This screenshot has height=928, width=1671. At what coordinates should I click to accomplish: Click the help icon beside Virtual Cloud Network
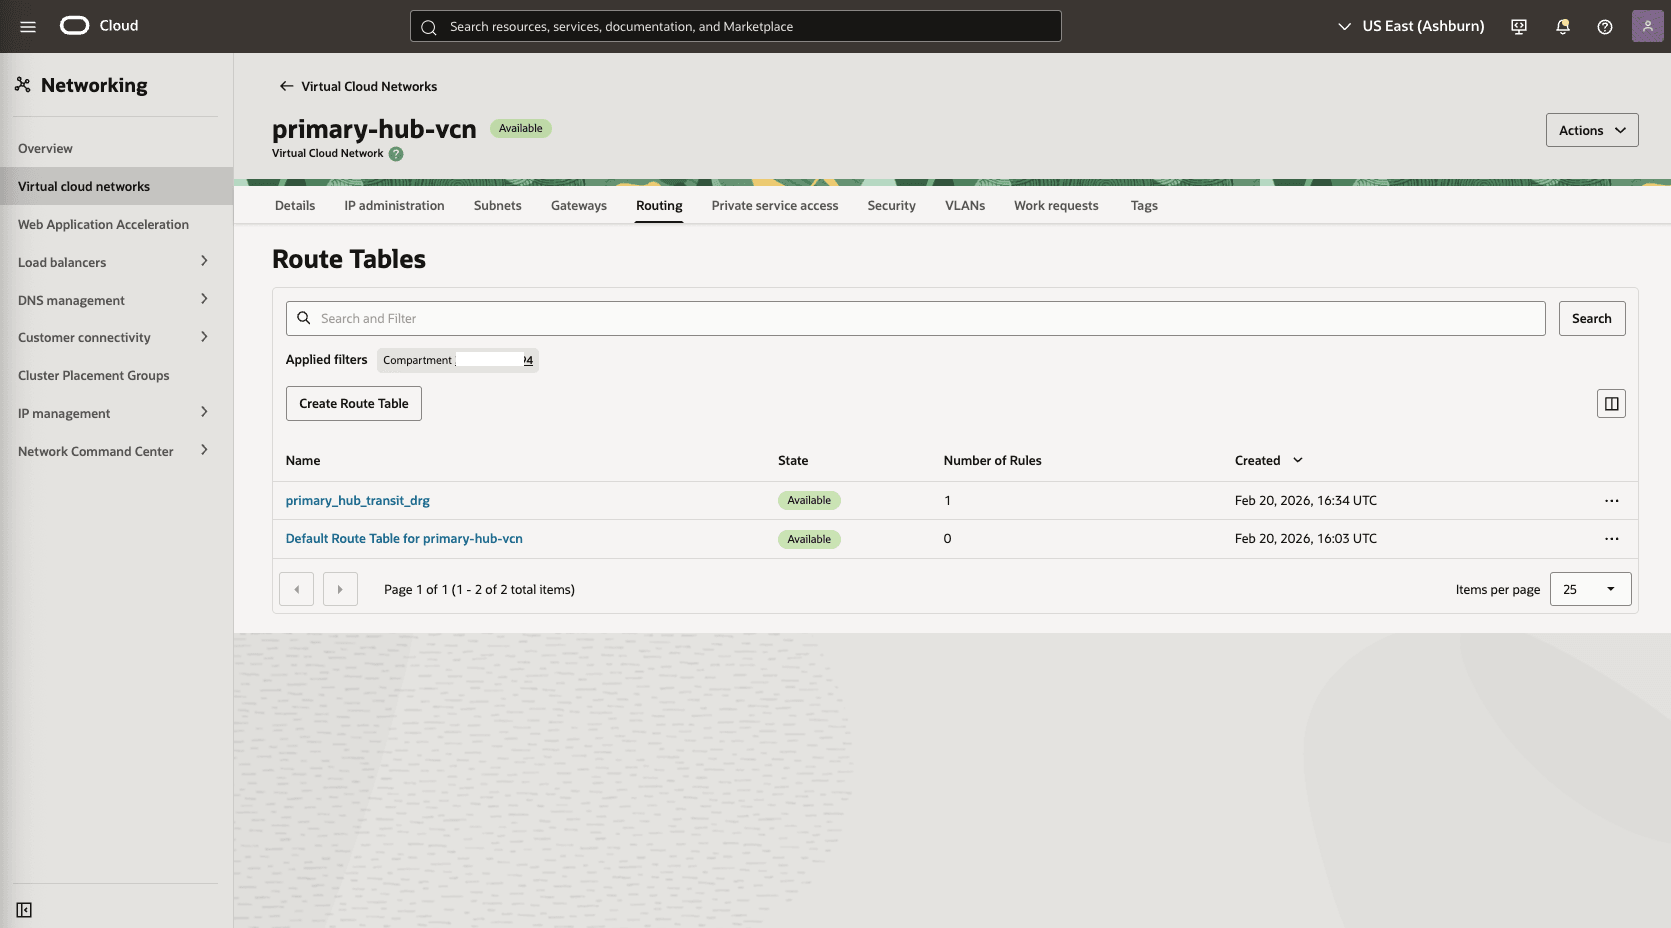tap(396, 154)
